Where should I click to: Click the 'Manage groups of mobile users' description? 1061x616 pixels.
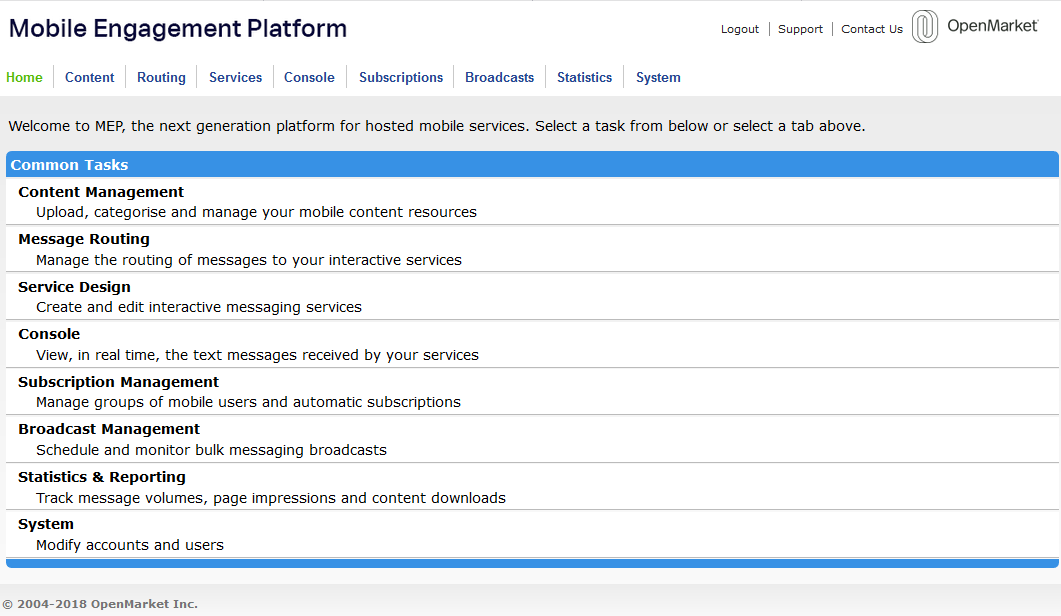pos(248,402)
